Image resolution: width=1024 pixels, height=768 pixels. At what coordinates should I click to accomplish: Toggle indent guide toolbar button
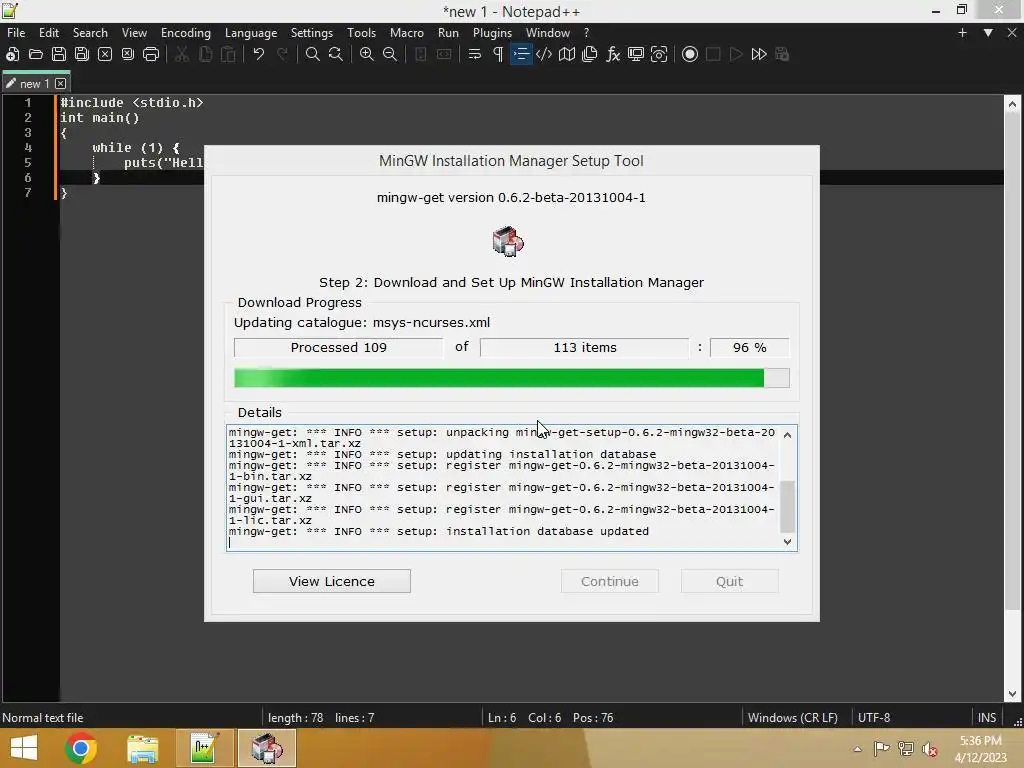tap(521, 54)
